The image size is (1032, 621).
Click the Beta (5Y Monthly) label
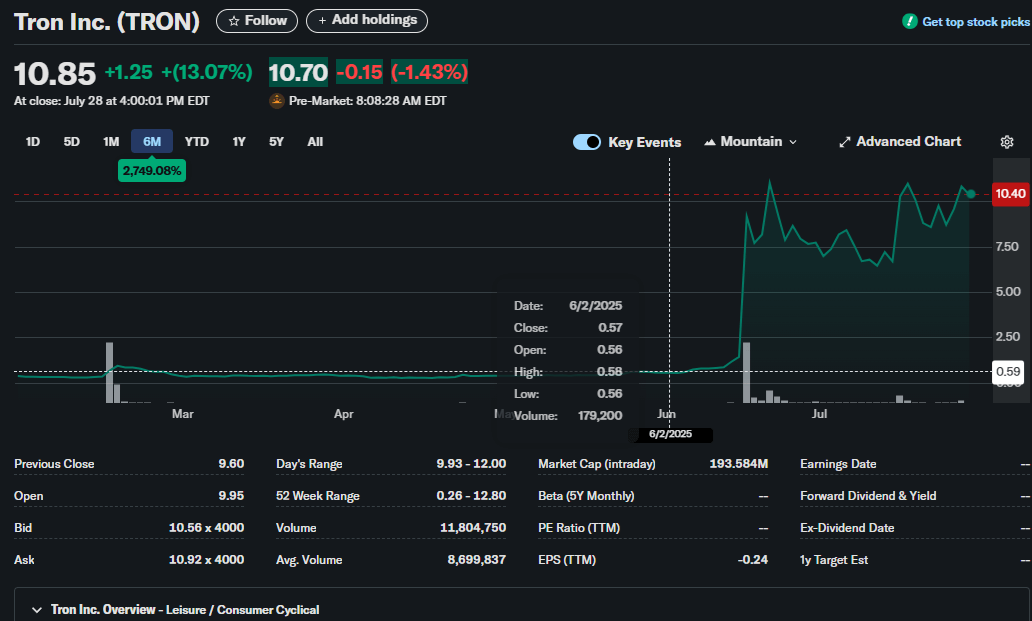[x=586, y=495]
